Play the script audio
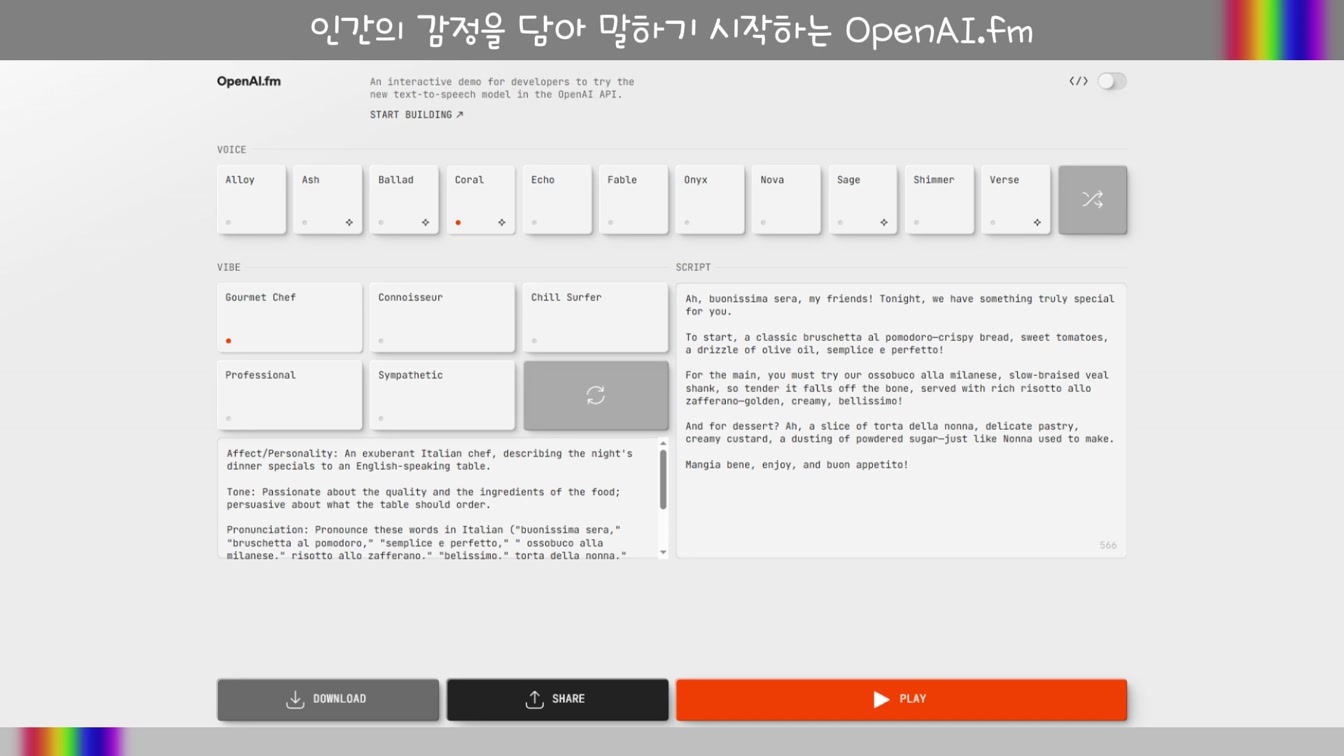This screenshot has height=756, width=1344. tap(901, 699)
